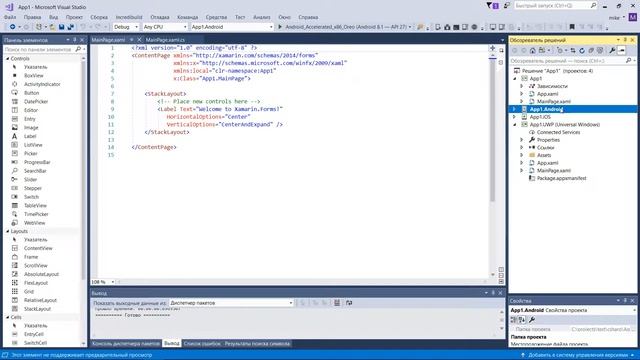Click the split editor plus icon
640x360 pixels.
[x=492, y=48]
